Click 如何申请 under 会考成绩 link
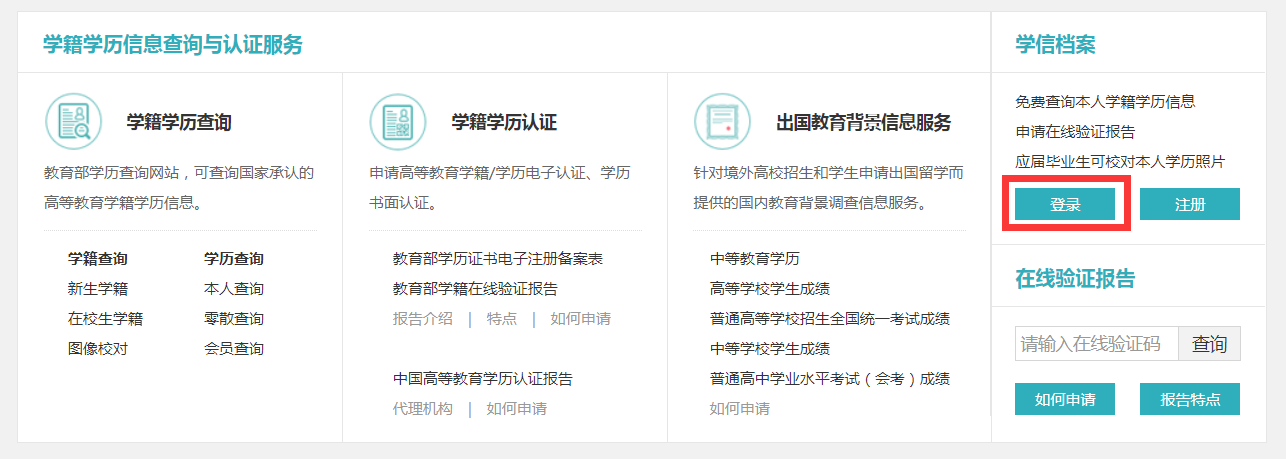This screenshot has width=1286, height=459. click(x=740, y=409)
